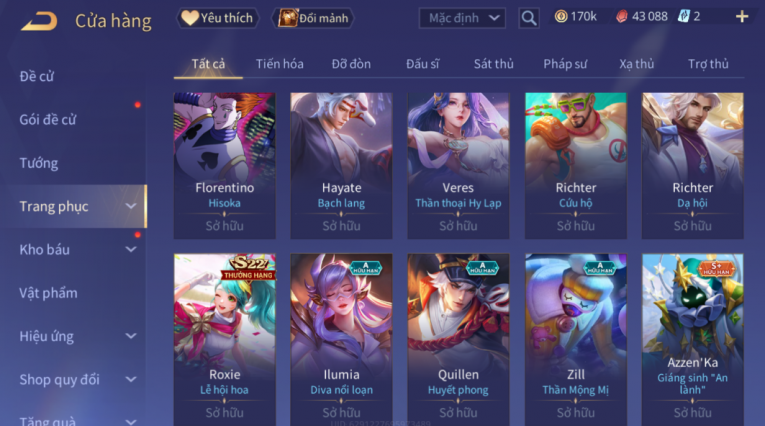Open Yêu thích favorites heart button

(217, 18)
